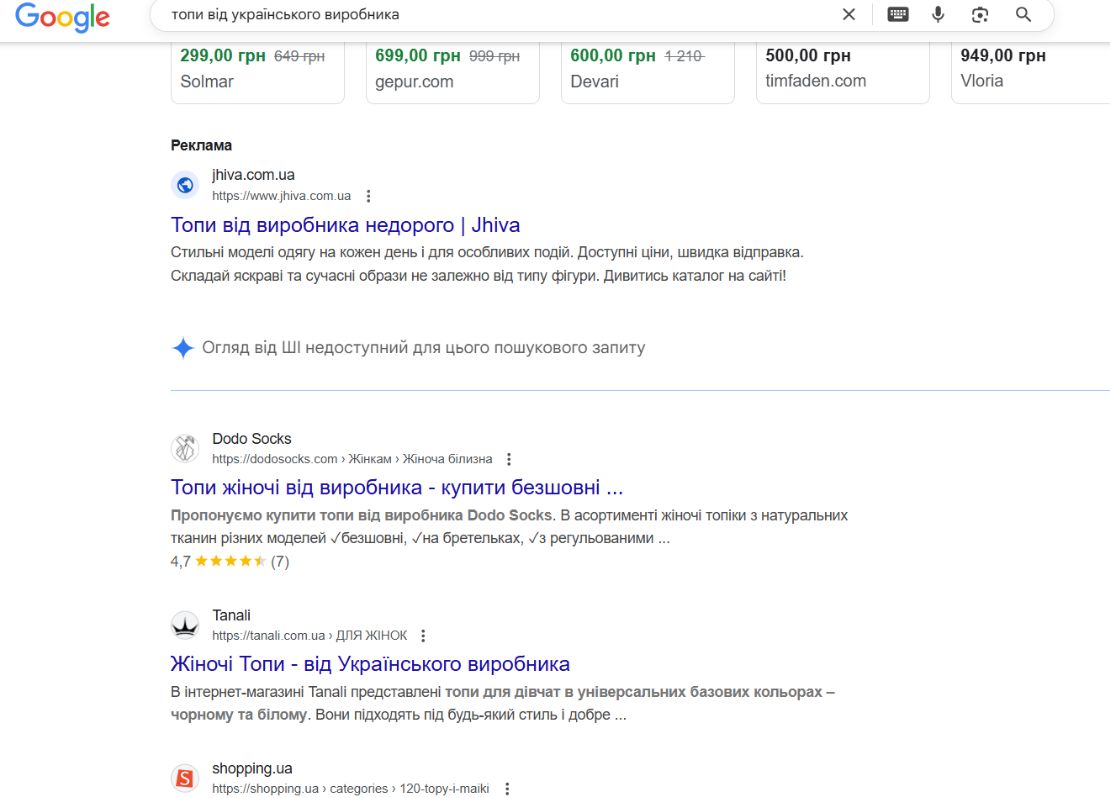
Task: Click inside the search input field
Action: click(500, 14)
